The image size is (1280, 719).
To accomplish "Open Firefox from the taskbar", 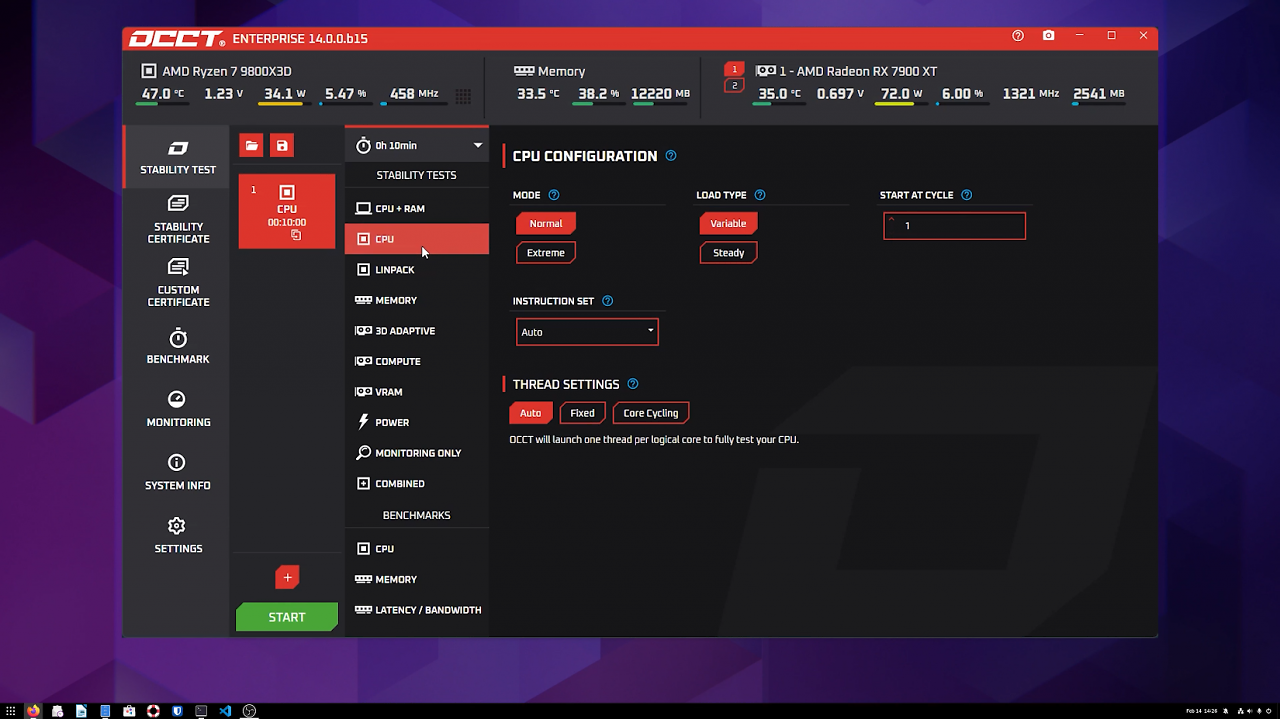I will coord(33,711).
